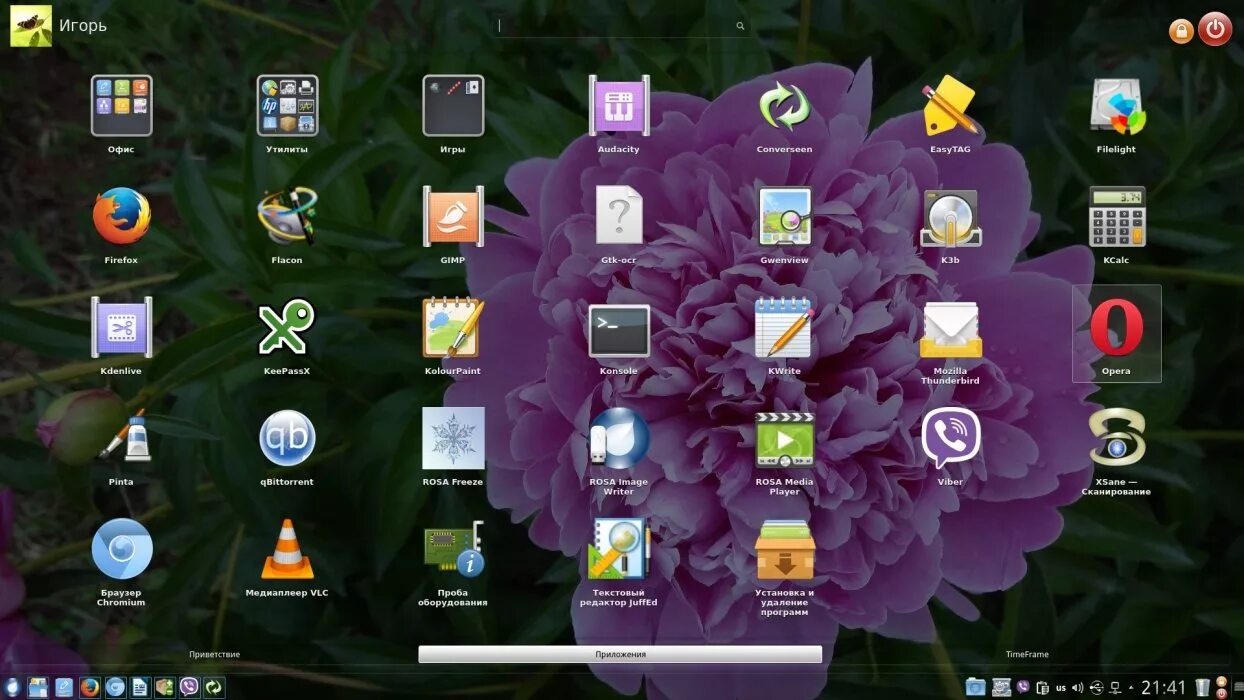Open Установка и удаление программ
The image size is (1244, 700).
(x=785, y=549)
